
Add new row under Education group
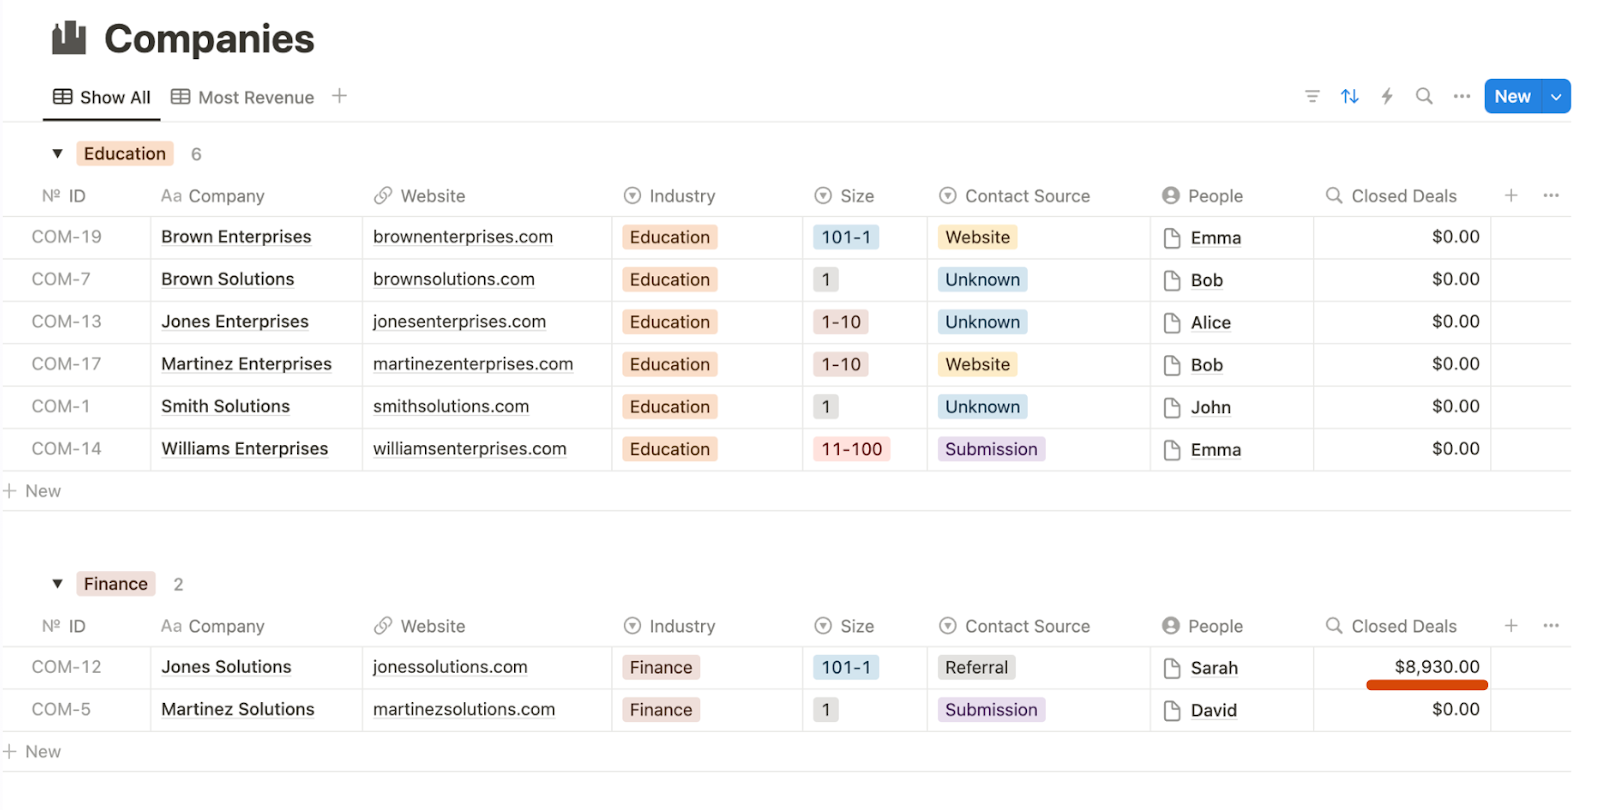[33, 491]
